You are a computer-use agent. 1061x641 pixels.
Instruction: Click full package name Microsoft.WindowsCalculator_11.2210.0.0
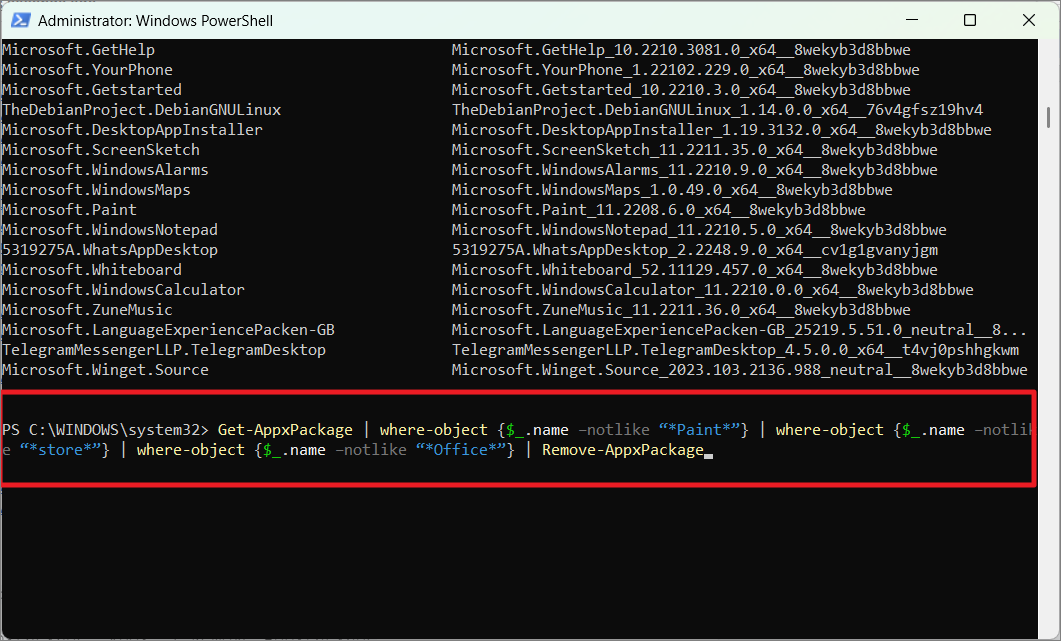(x=713, y=290)
